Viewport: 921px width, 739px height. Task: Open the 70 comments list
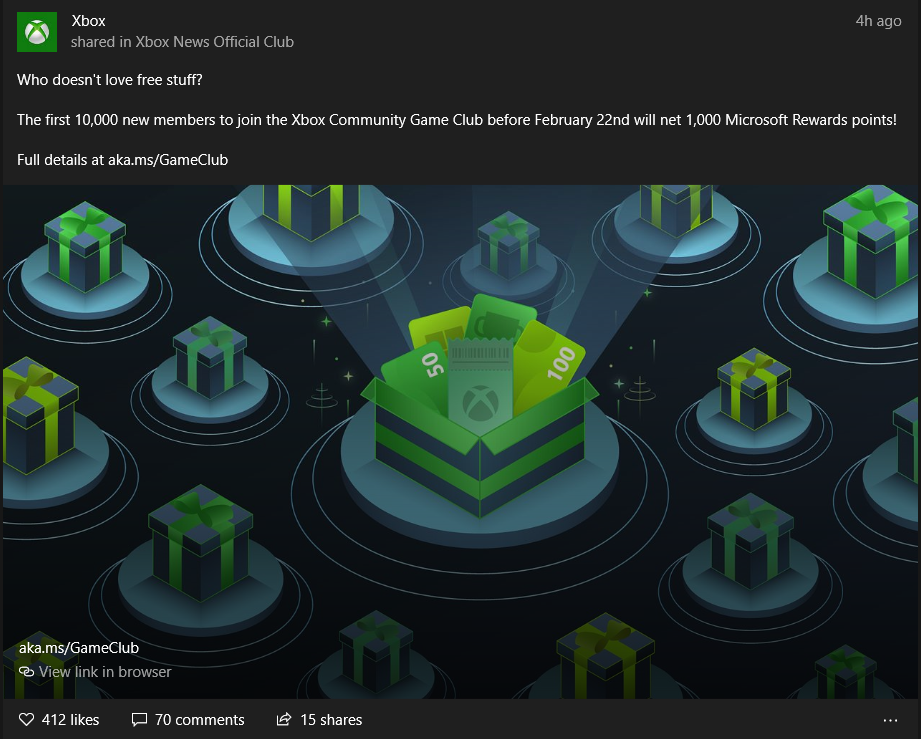point(200,720)
